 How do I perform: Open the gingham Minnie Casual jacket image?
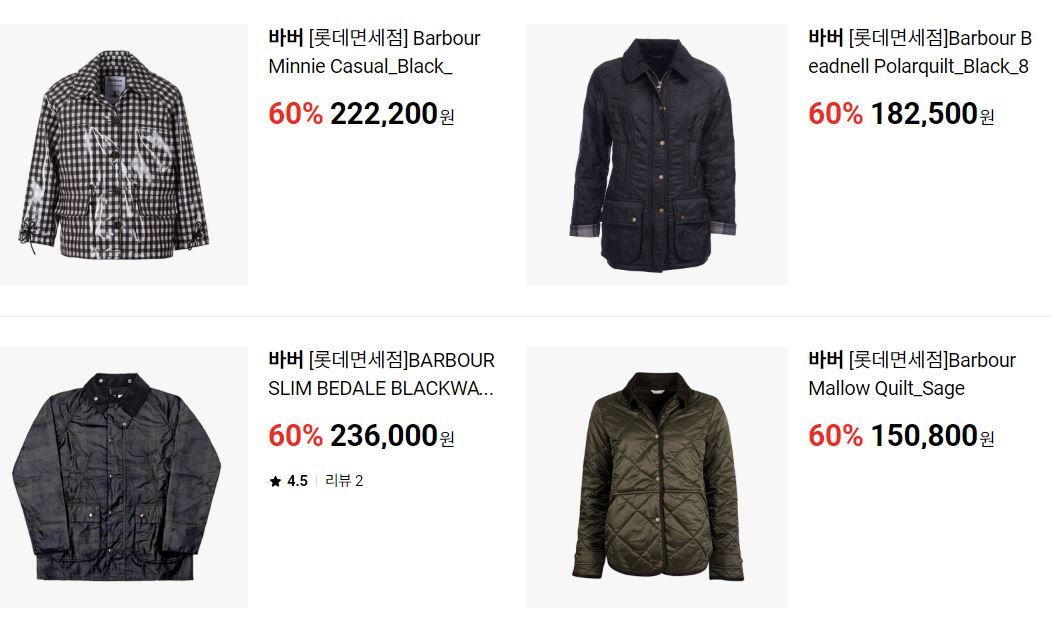click(x=124, y=155)
